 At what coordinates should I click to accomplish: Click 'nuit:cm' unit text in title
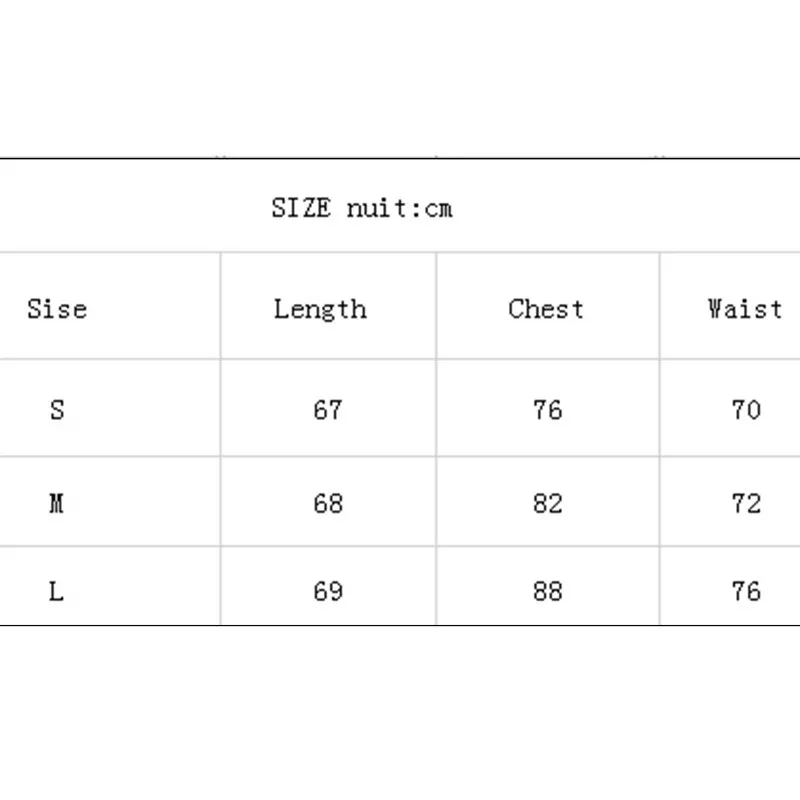[x=399, y=208]
